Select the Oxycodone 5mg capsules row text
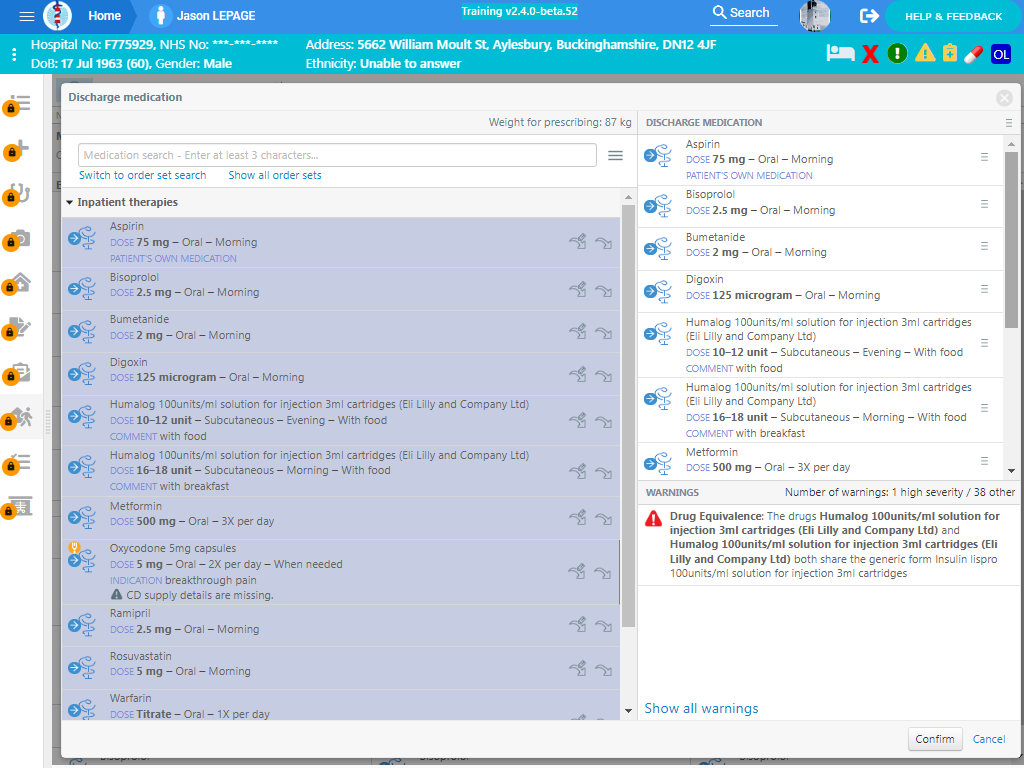 pyautogui.click(x=173, y=549)
